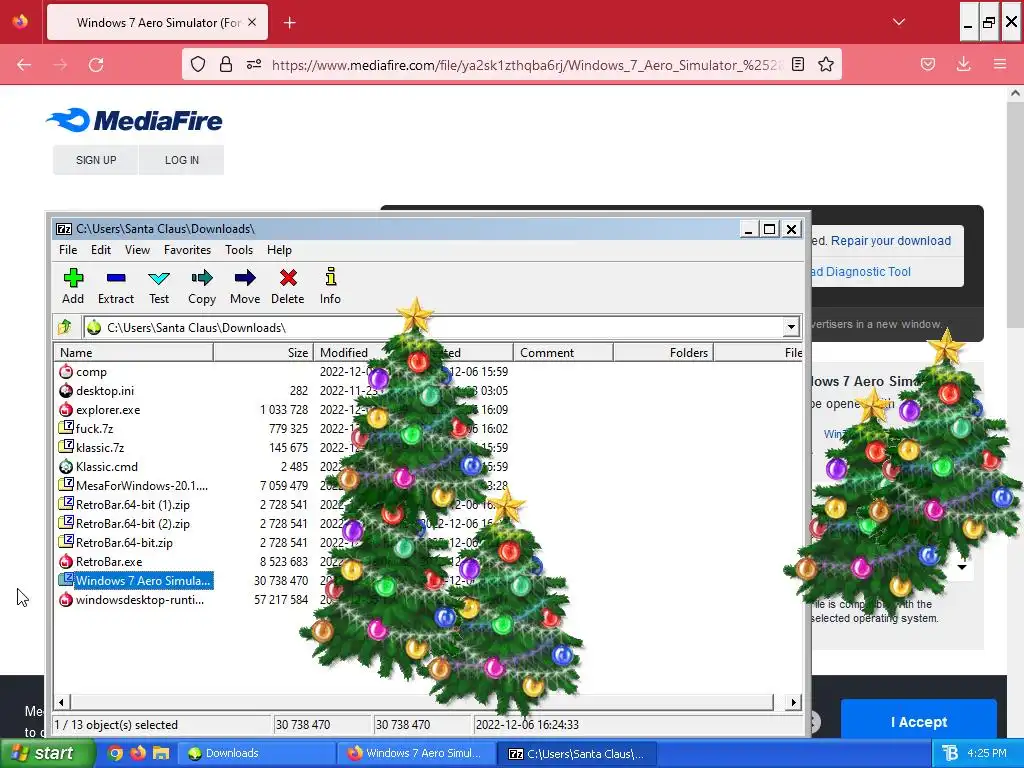Viewport: 1024px width, 768px height.
Task: Click the Firefox back arrow
Action: tap(24, 64)
